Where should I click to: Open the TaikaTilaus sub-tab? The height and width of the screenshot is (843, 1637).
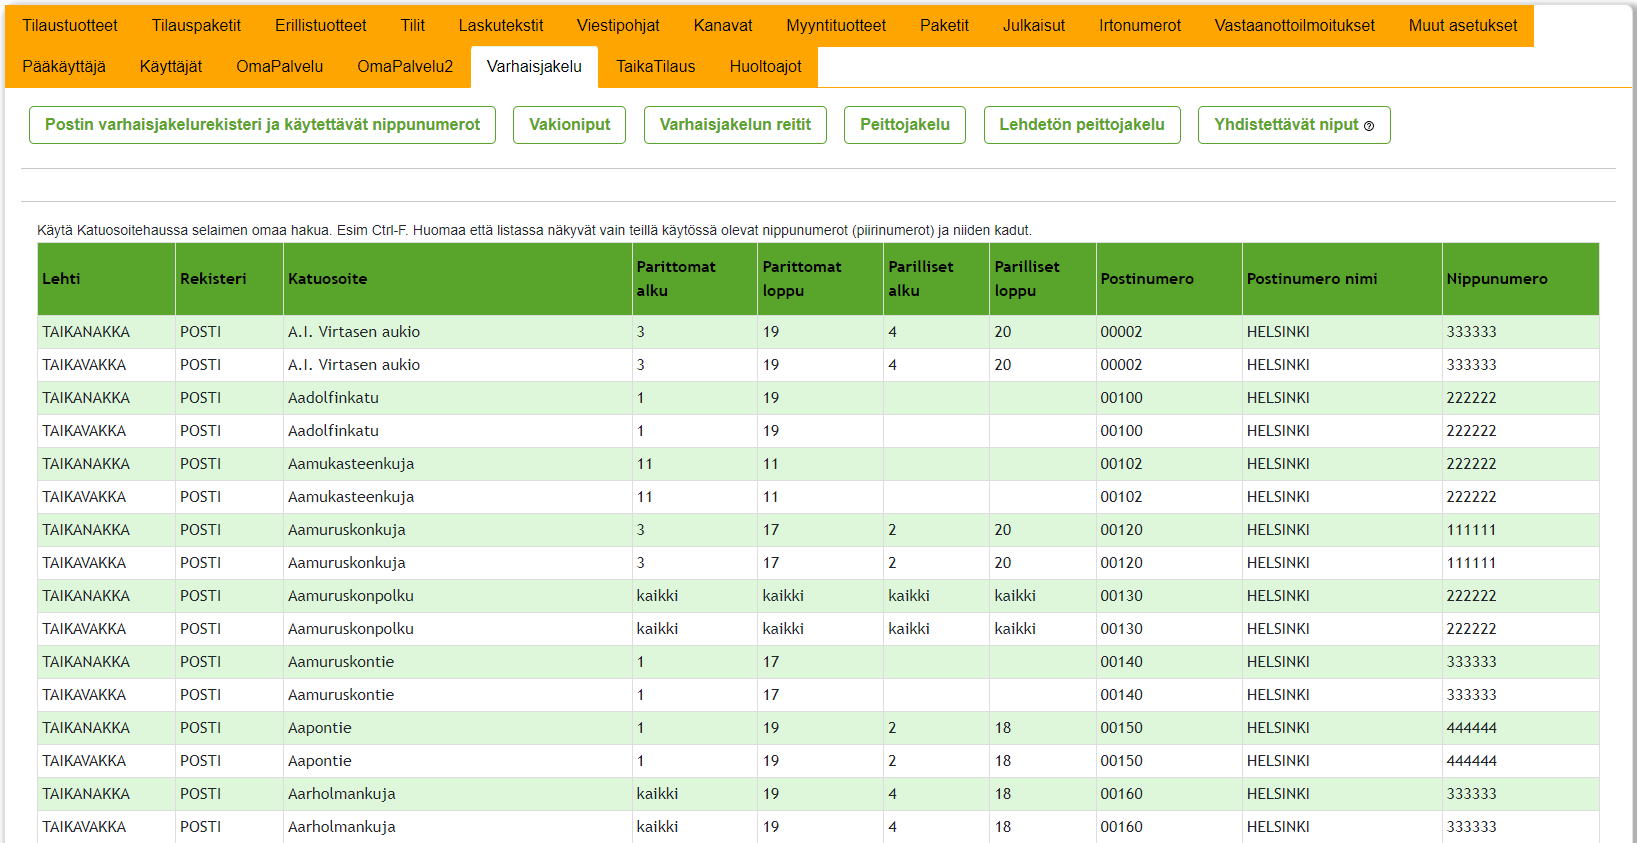point(656,66)
